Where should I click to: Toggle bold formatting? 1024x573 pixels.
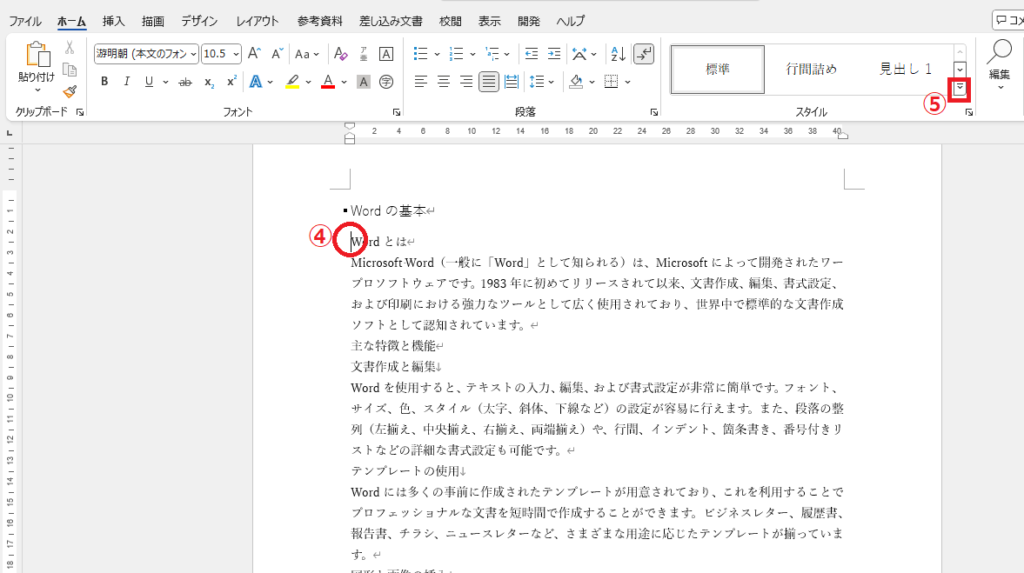pos(104,82)
